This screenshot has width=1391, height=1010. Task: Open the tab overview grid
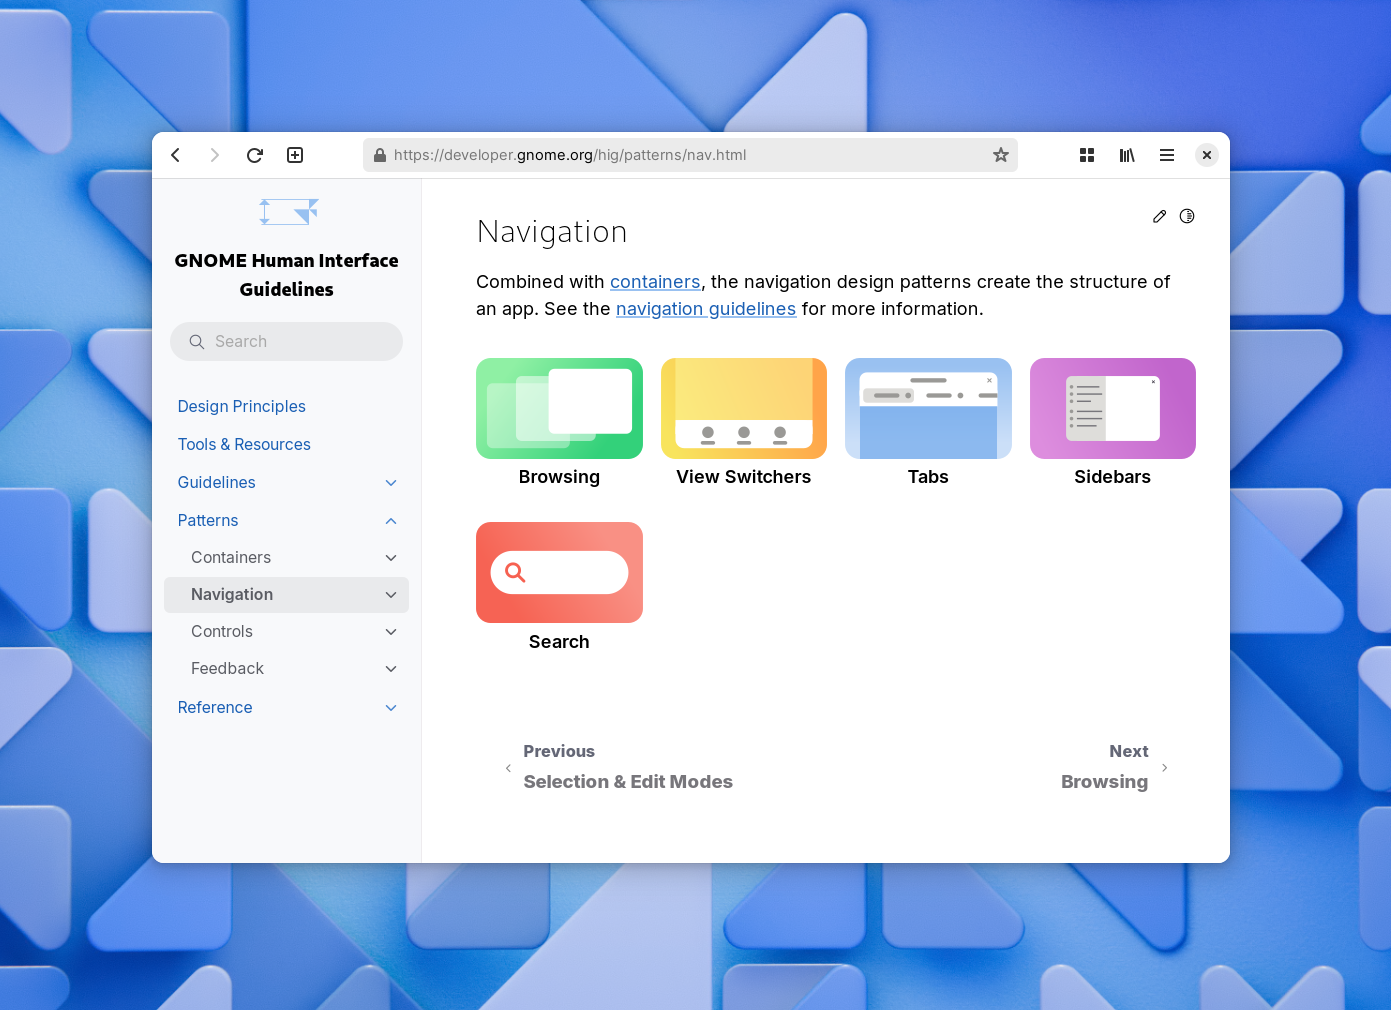(1087, 155)
